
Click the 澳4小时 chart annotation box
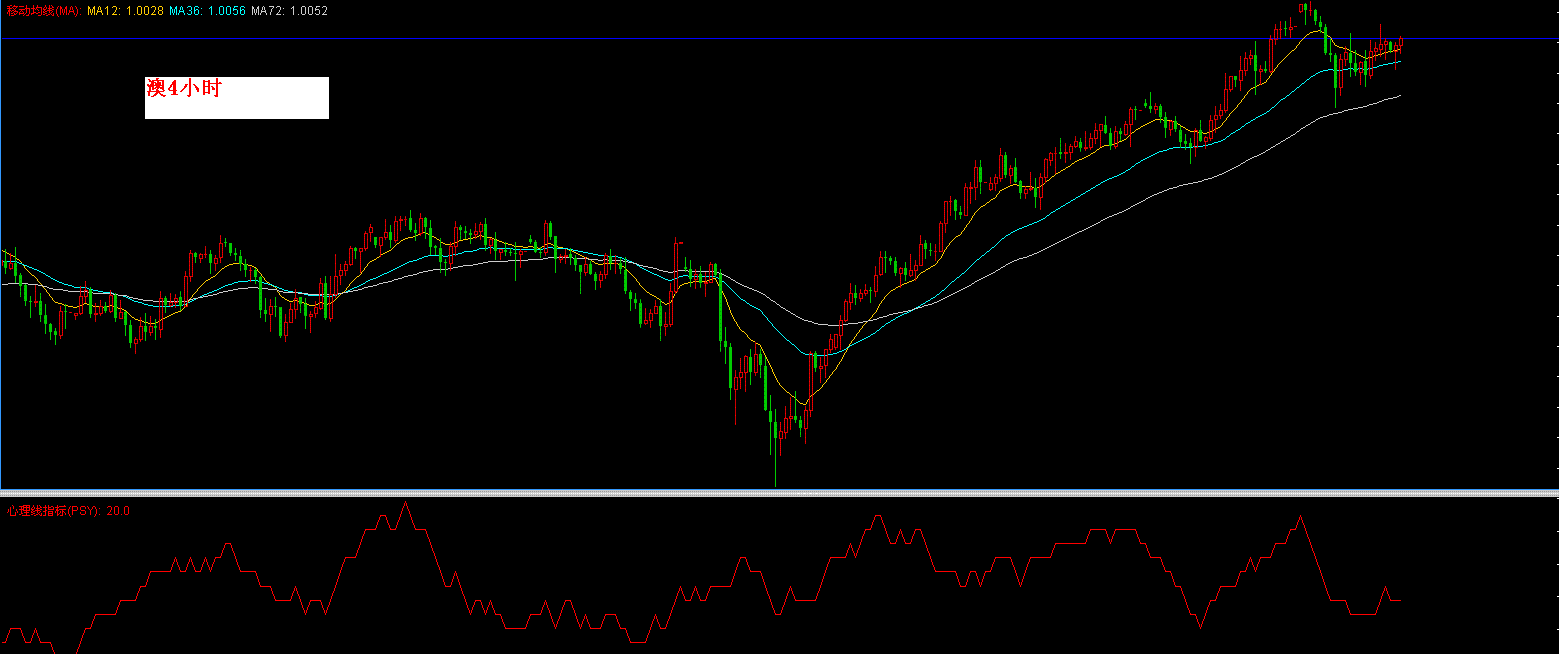pos(237,98)
